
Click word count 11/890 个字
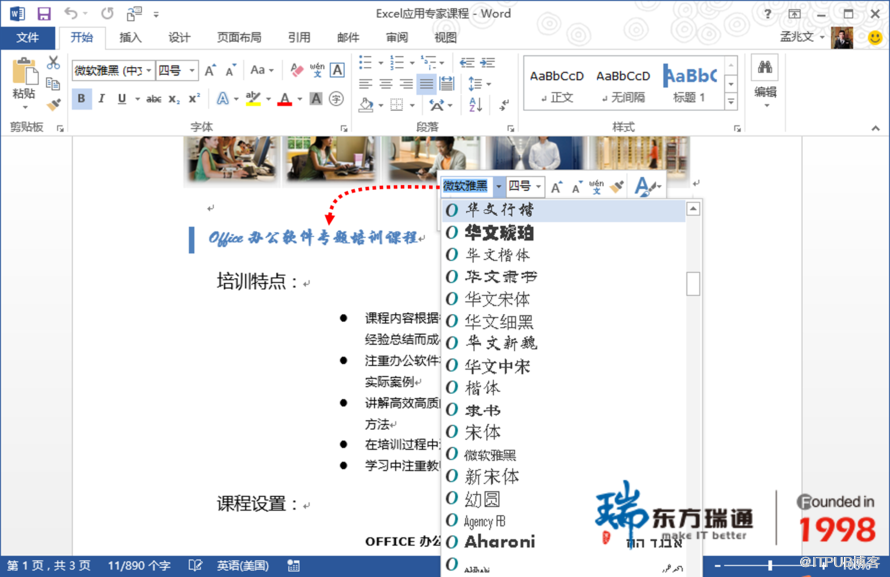(x=139, y=566)
